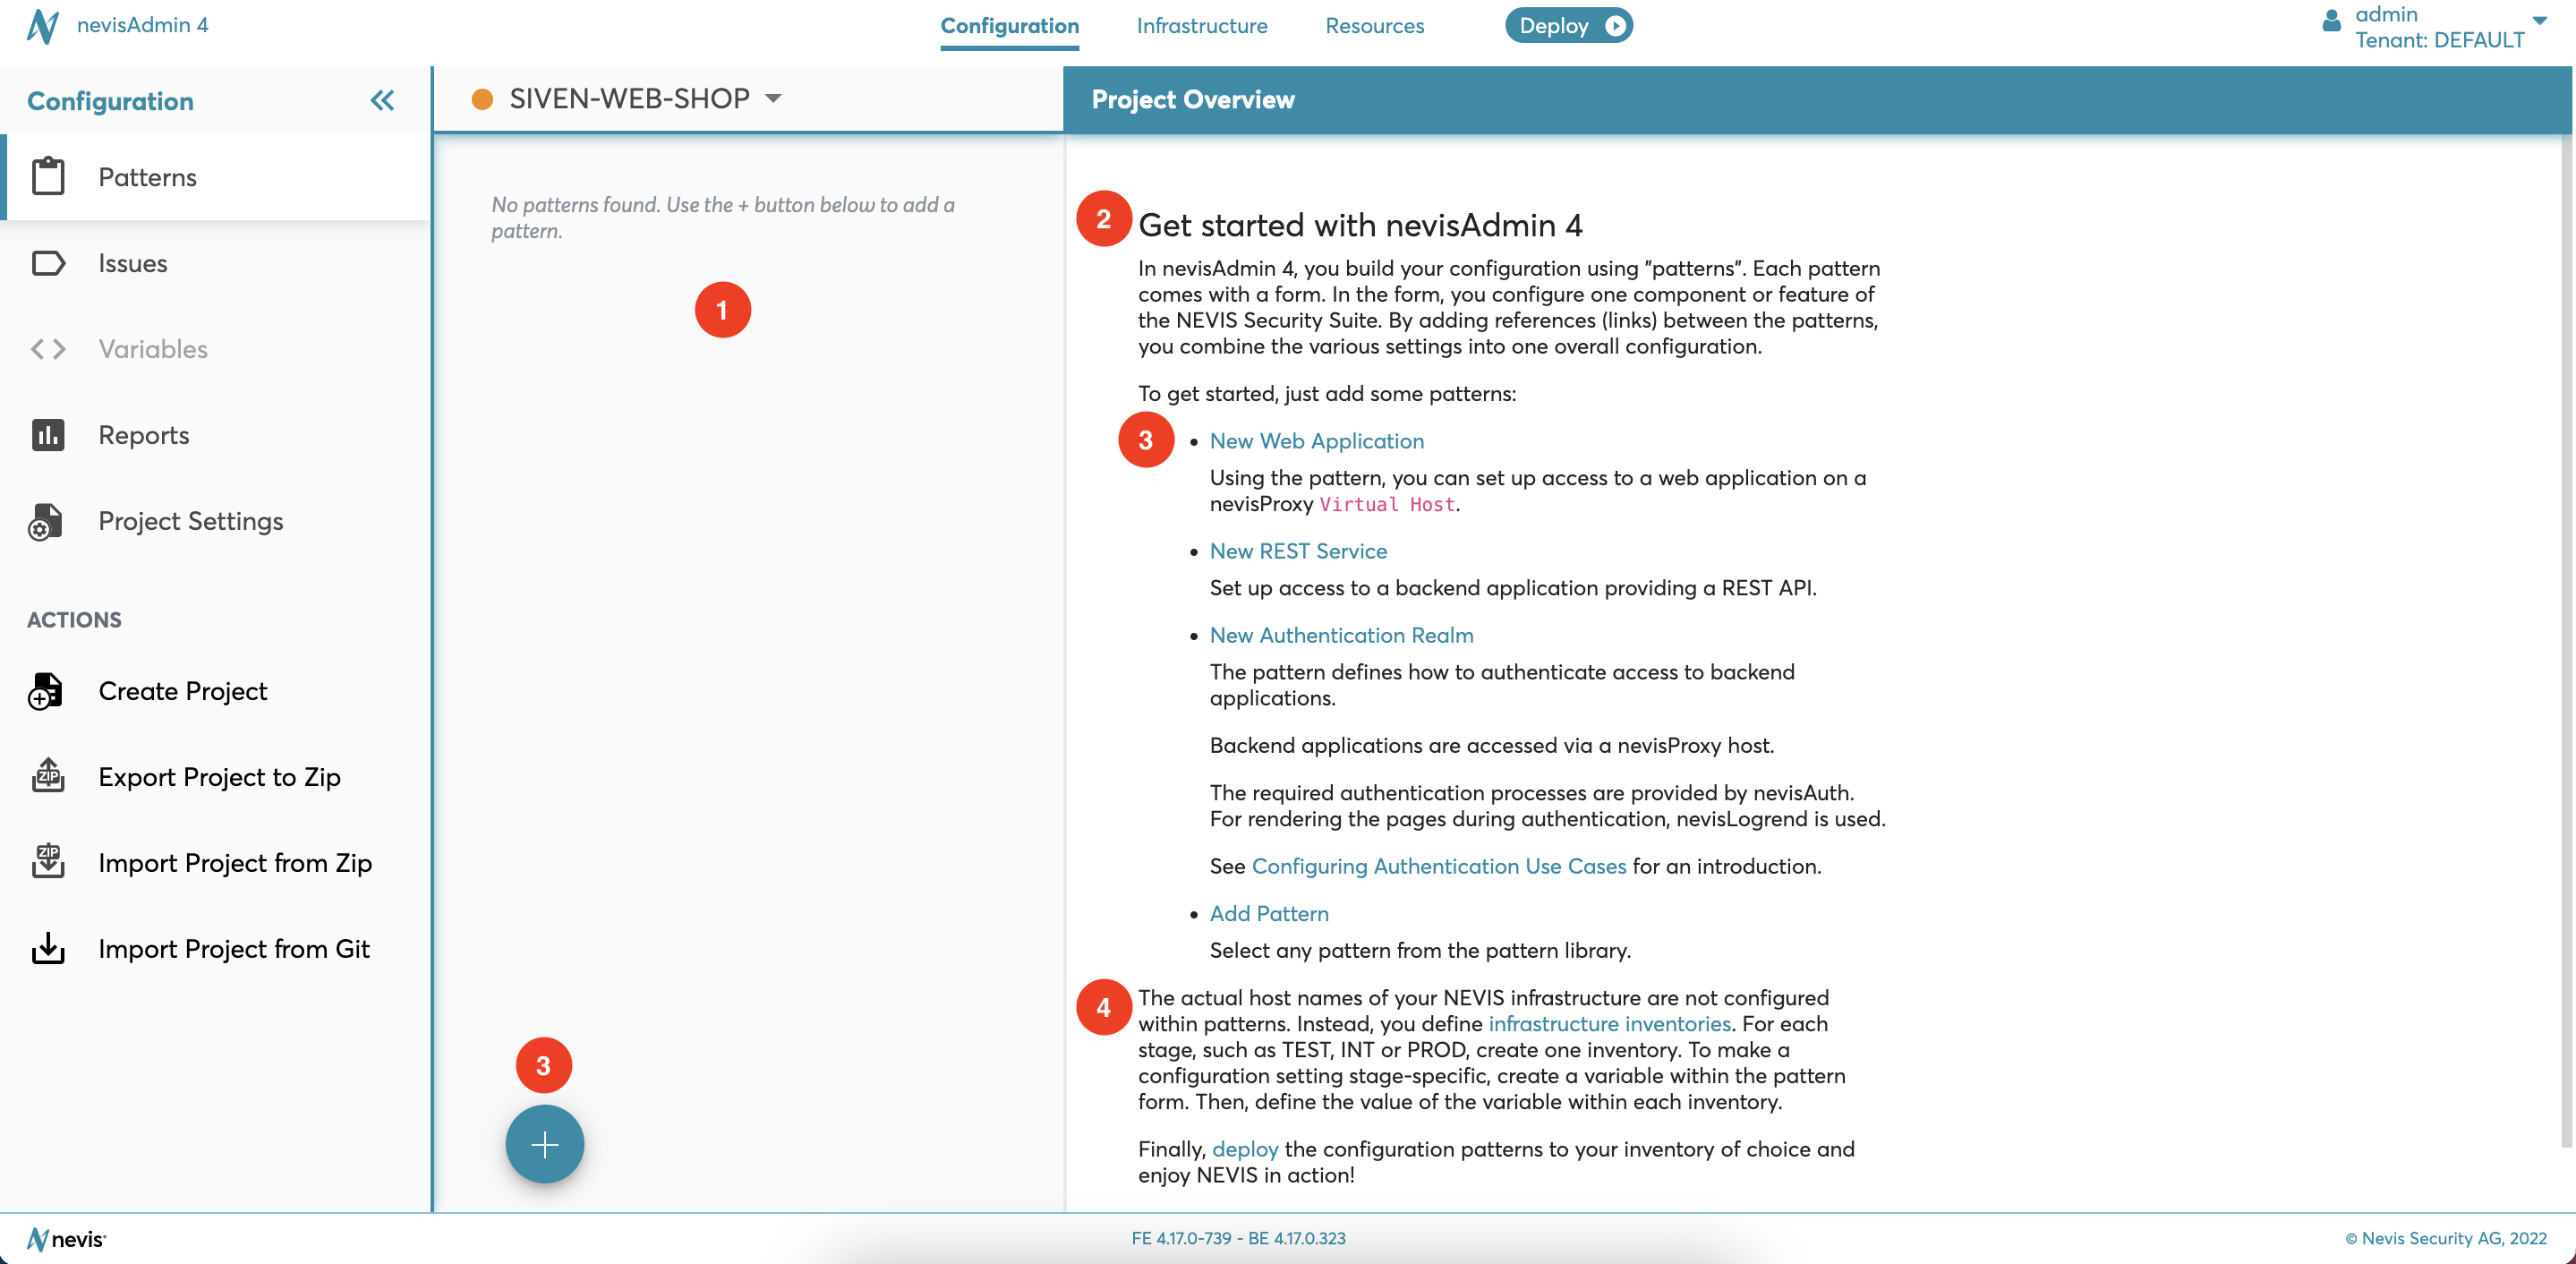Click the Variables icon in sidebar

[x=47, y=348]
